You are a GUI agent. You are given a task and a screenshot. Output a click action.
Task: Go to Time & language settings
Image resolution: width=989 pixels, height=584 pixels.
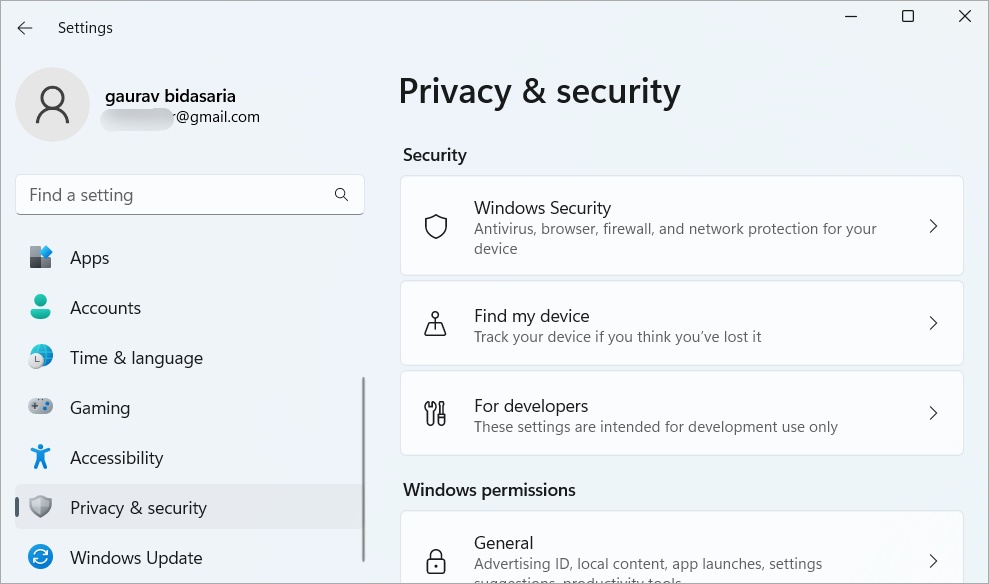point(136,358)
